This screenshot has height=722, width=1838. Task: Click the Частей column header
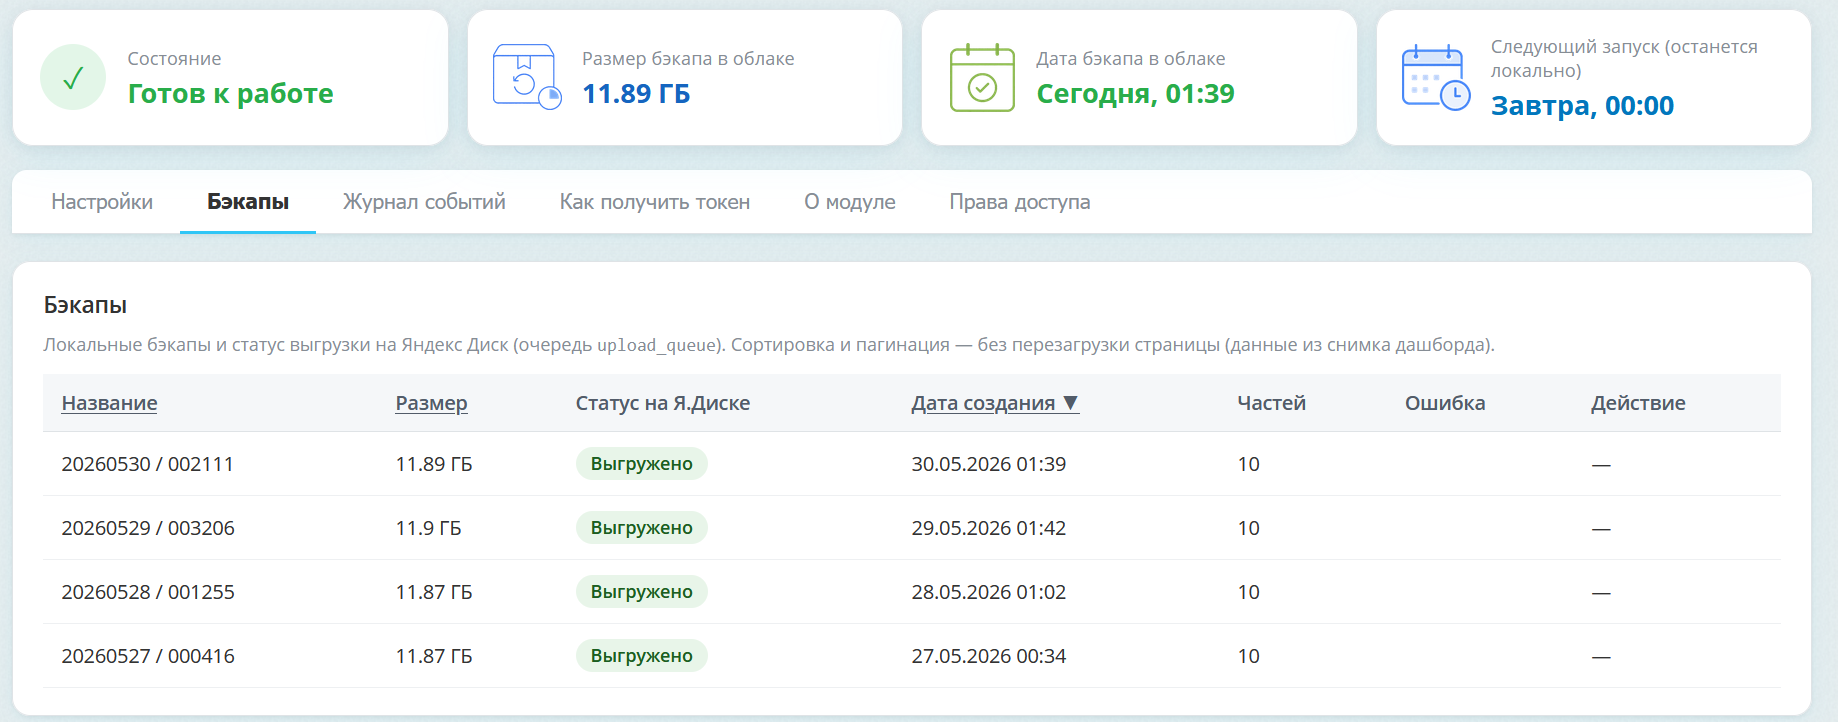pyautogui.click(x=1271, y=403)
